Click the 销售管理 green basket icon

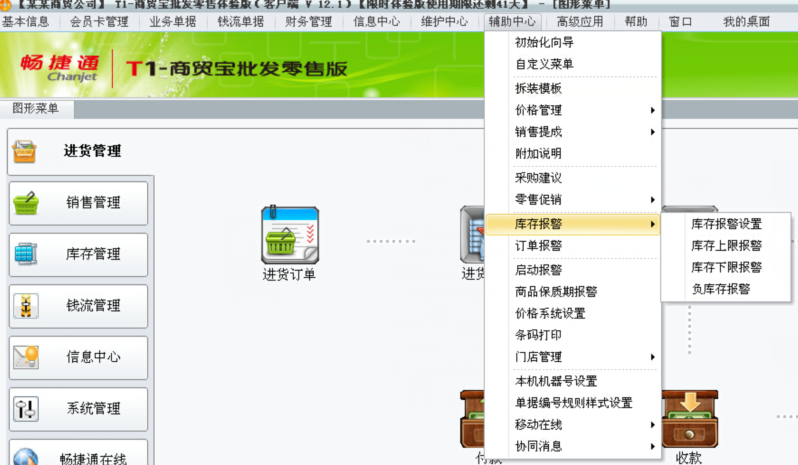click(x=26, y=203)
